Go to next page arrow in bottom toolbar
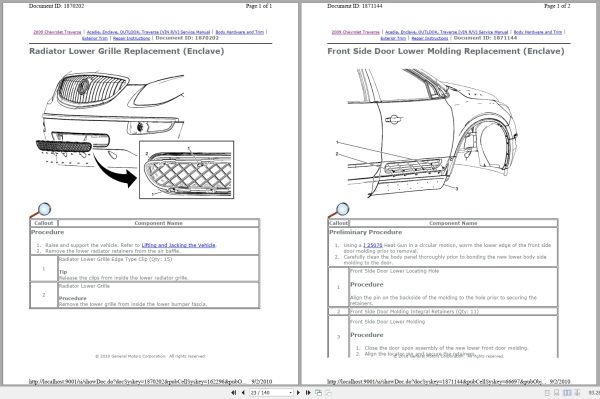Screen dimensions: 600x399 pyautogui.click(x=298, y=392)
